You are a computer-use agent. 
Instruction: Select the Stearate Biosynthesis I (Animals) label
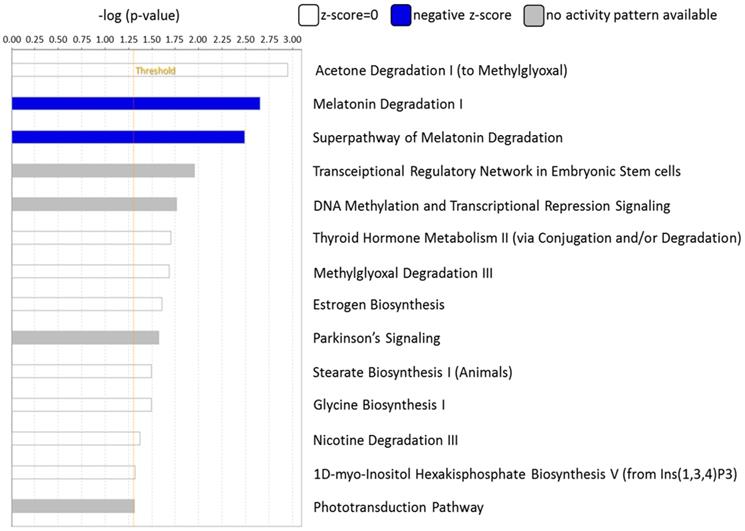pos(413,372)
